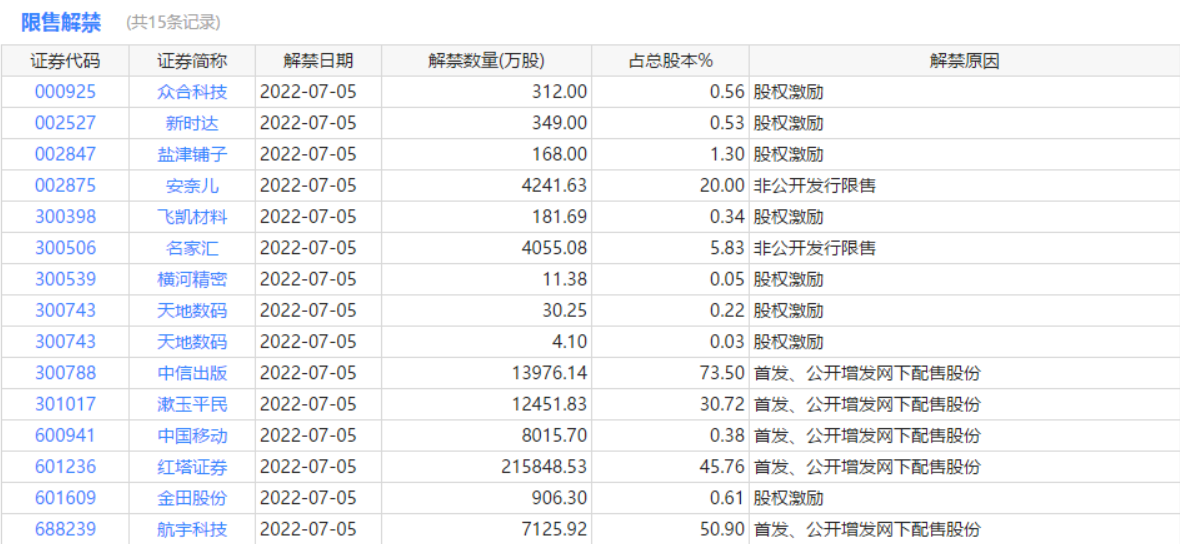Select 新时达 unlock quantity 349.00
The image size is (1180, 544).
pyautogui.click(x=558, y=123)
